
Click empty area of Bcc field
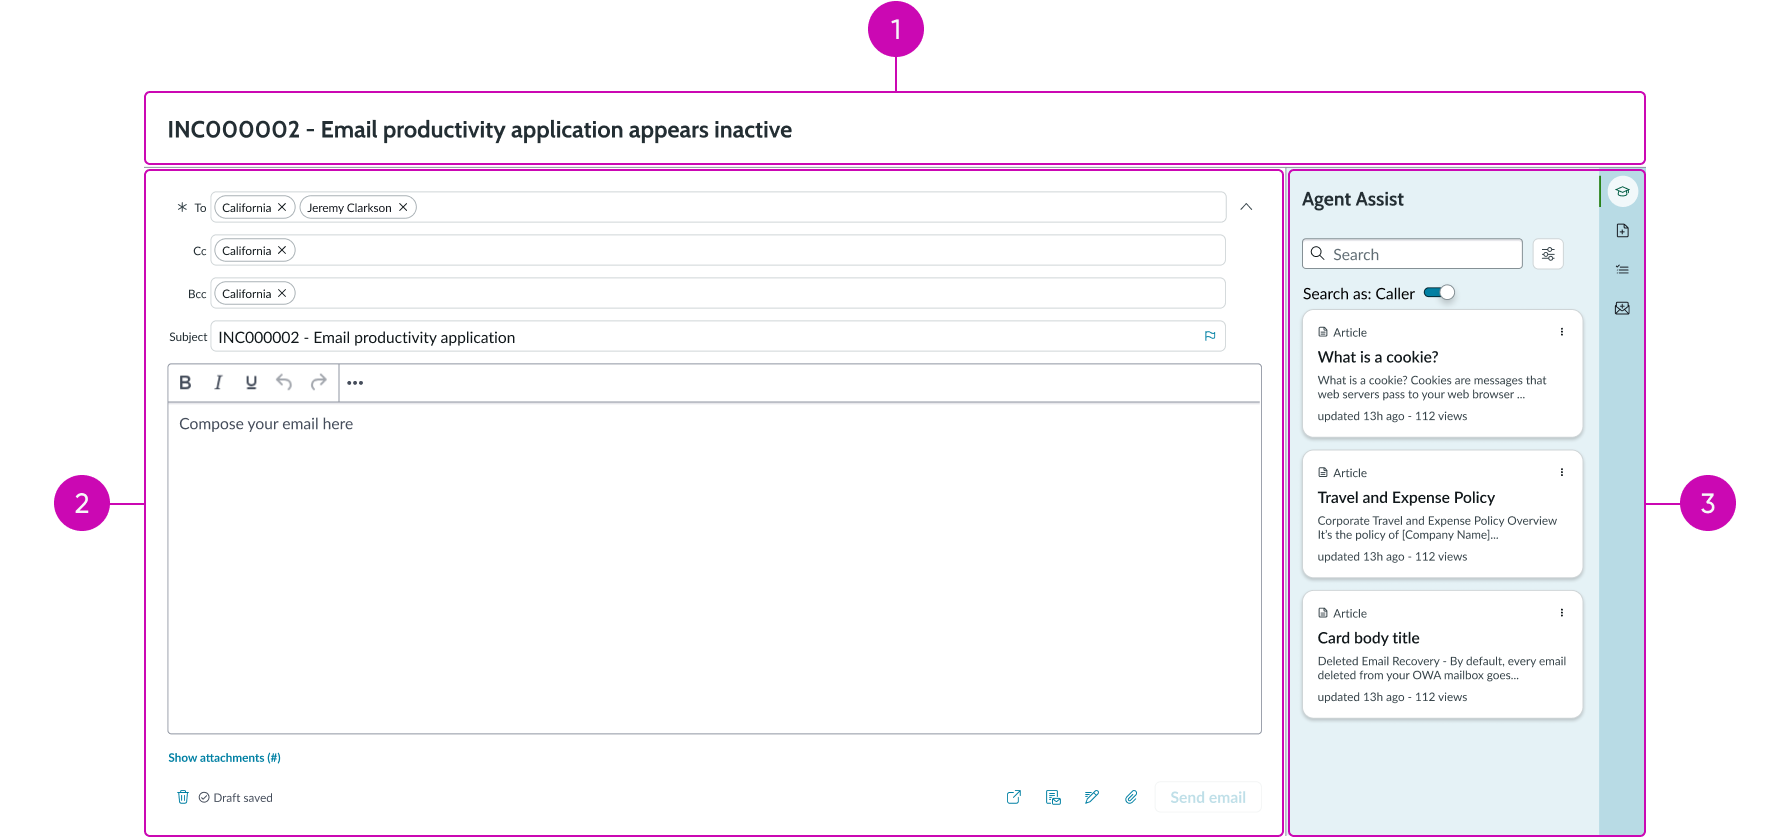760,293
